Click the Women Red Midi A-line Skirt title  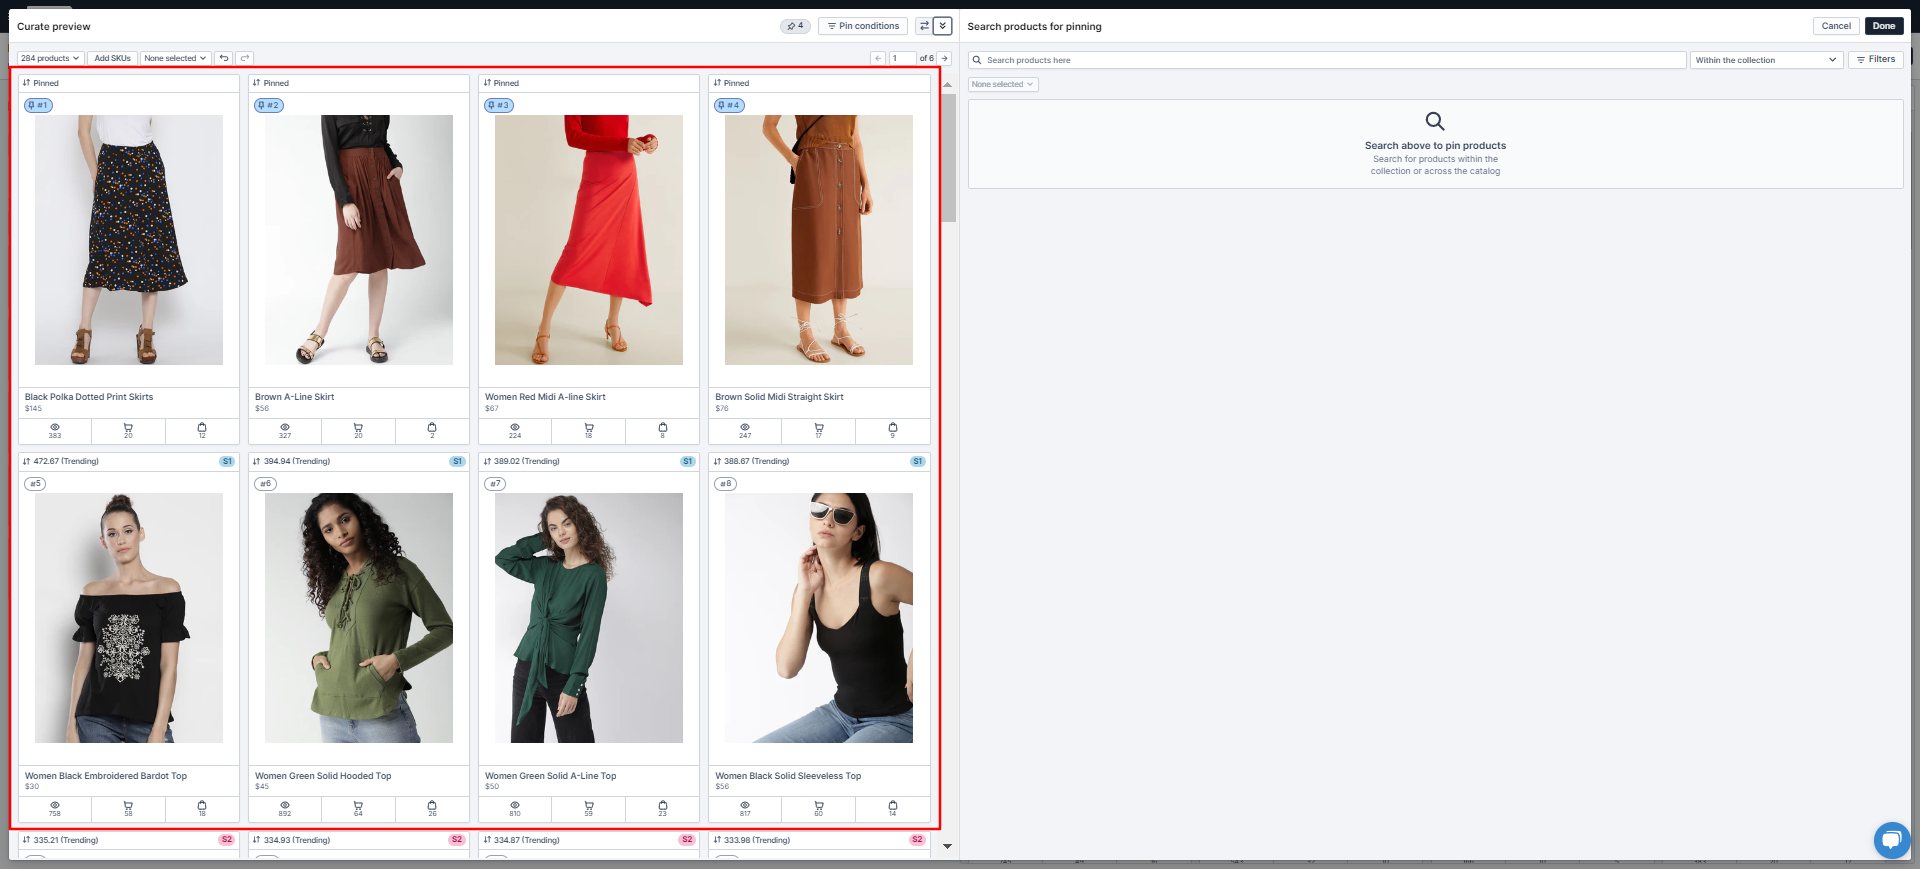pos(545,397)
